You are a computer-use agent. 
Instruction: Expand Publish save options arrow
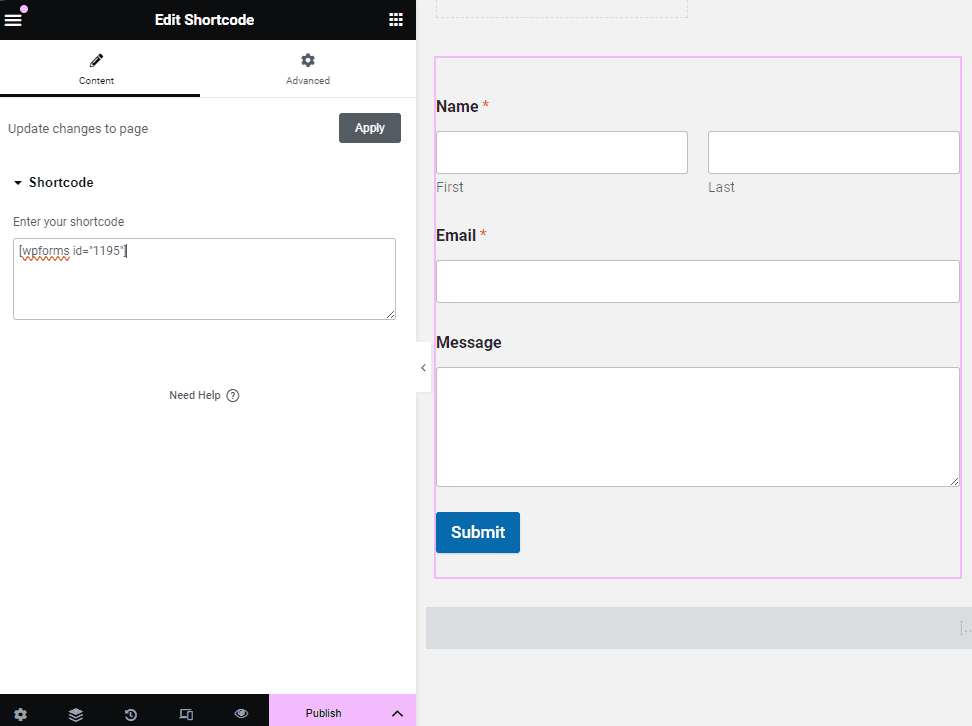coord(397,713)
